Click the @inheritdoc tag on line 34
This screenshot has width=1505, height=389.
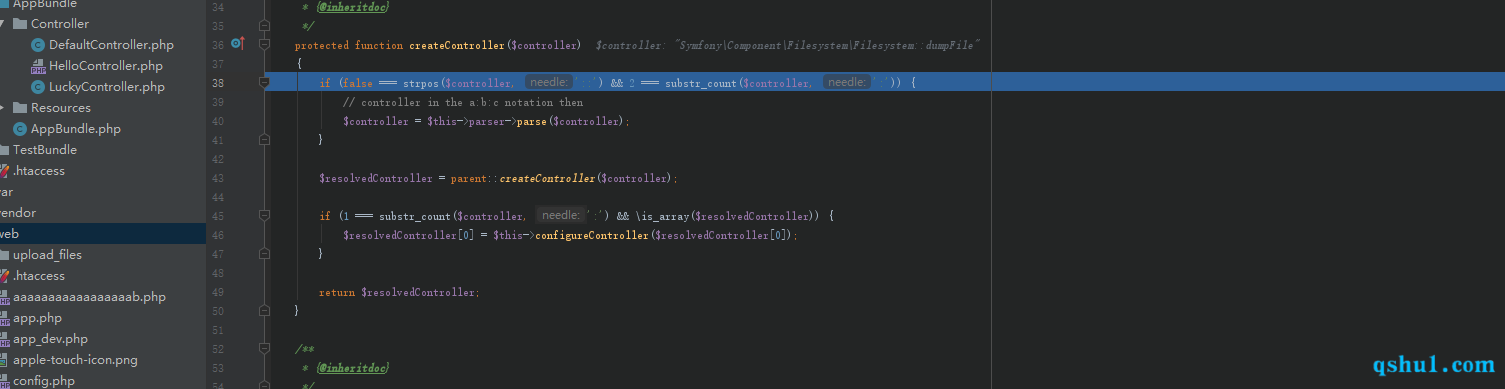tap(353, 7)
